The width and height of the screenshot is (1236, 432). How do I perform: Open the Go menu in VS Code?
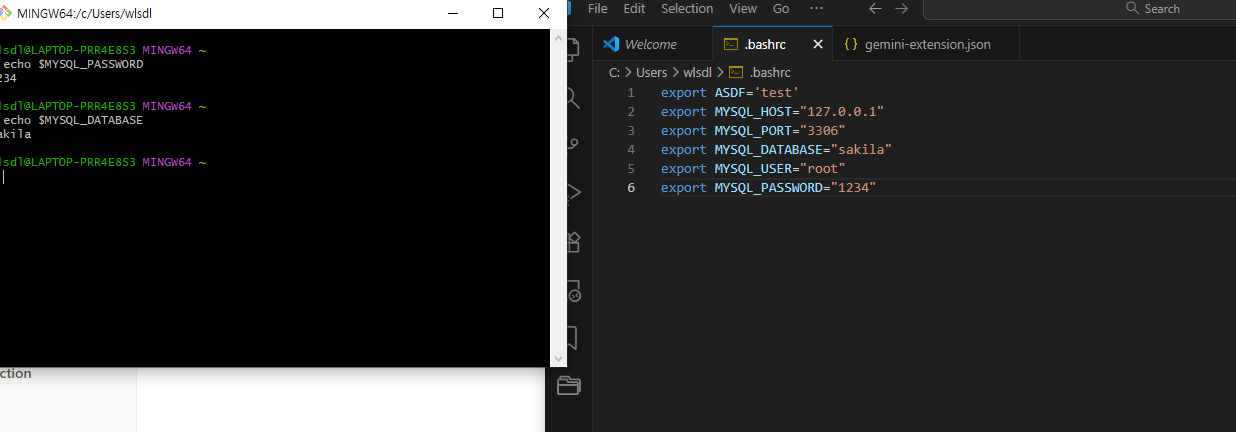[781, 8]
